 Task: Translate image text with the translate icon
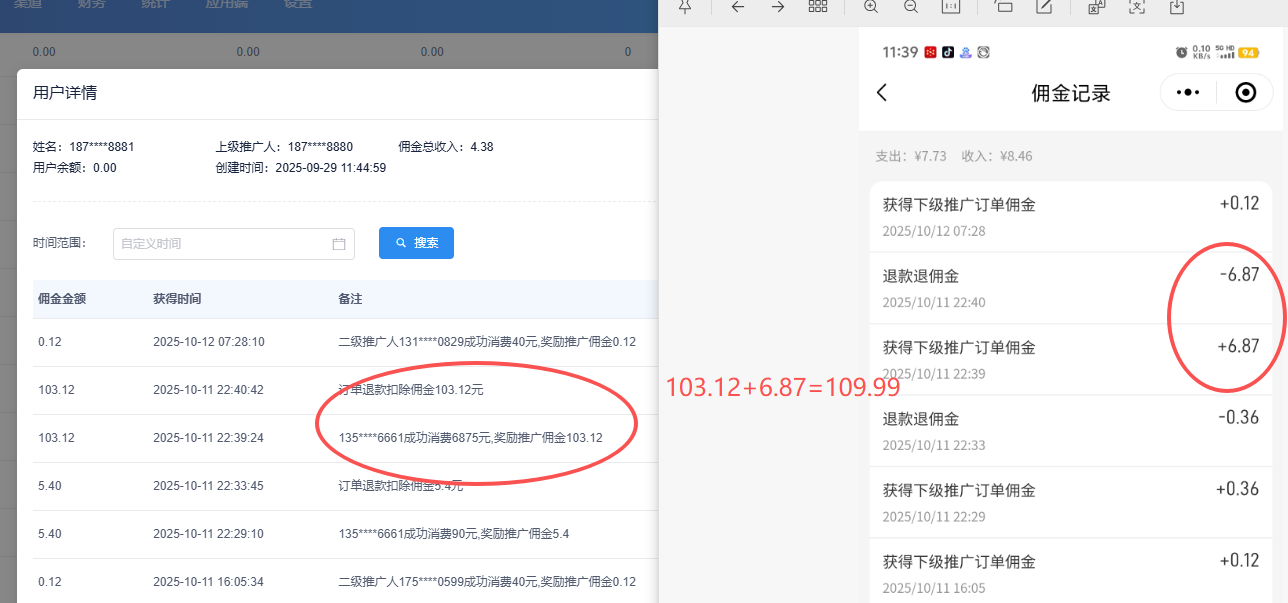tap(1096, 6)
